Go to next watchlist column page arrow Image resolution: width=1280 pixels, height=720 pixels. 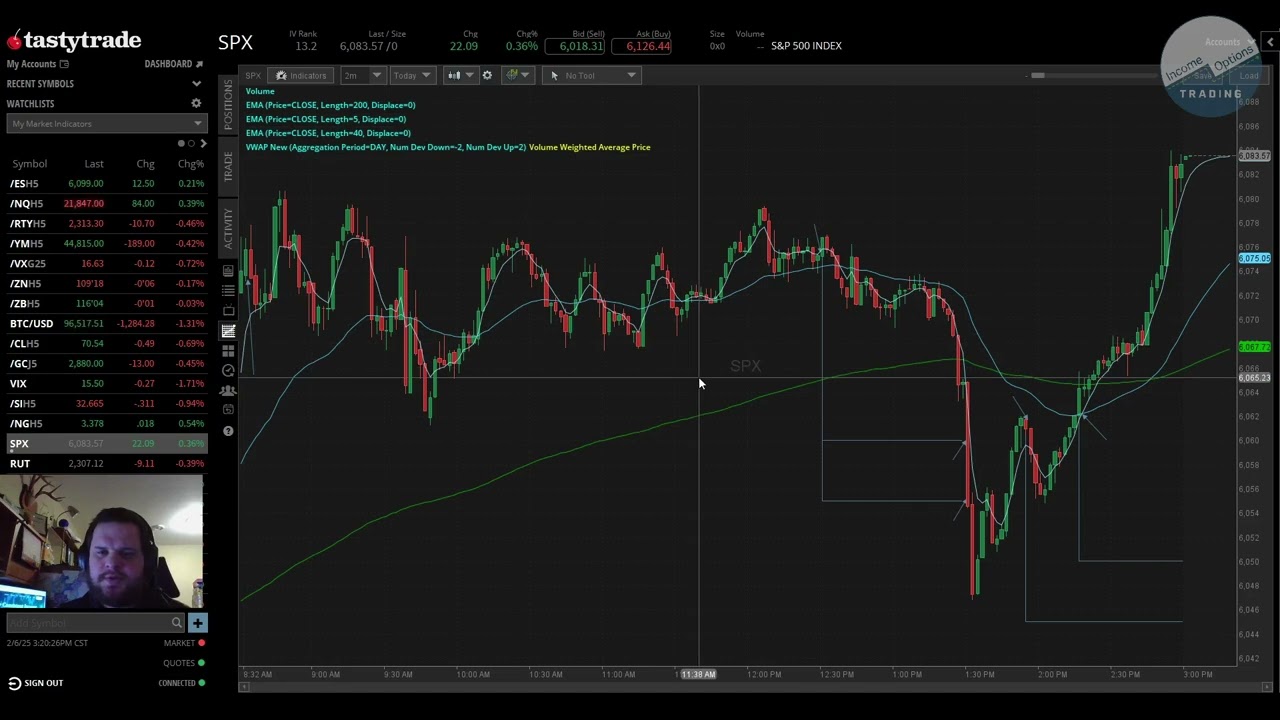coord(203,144)
